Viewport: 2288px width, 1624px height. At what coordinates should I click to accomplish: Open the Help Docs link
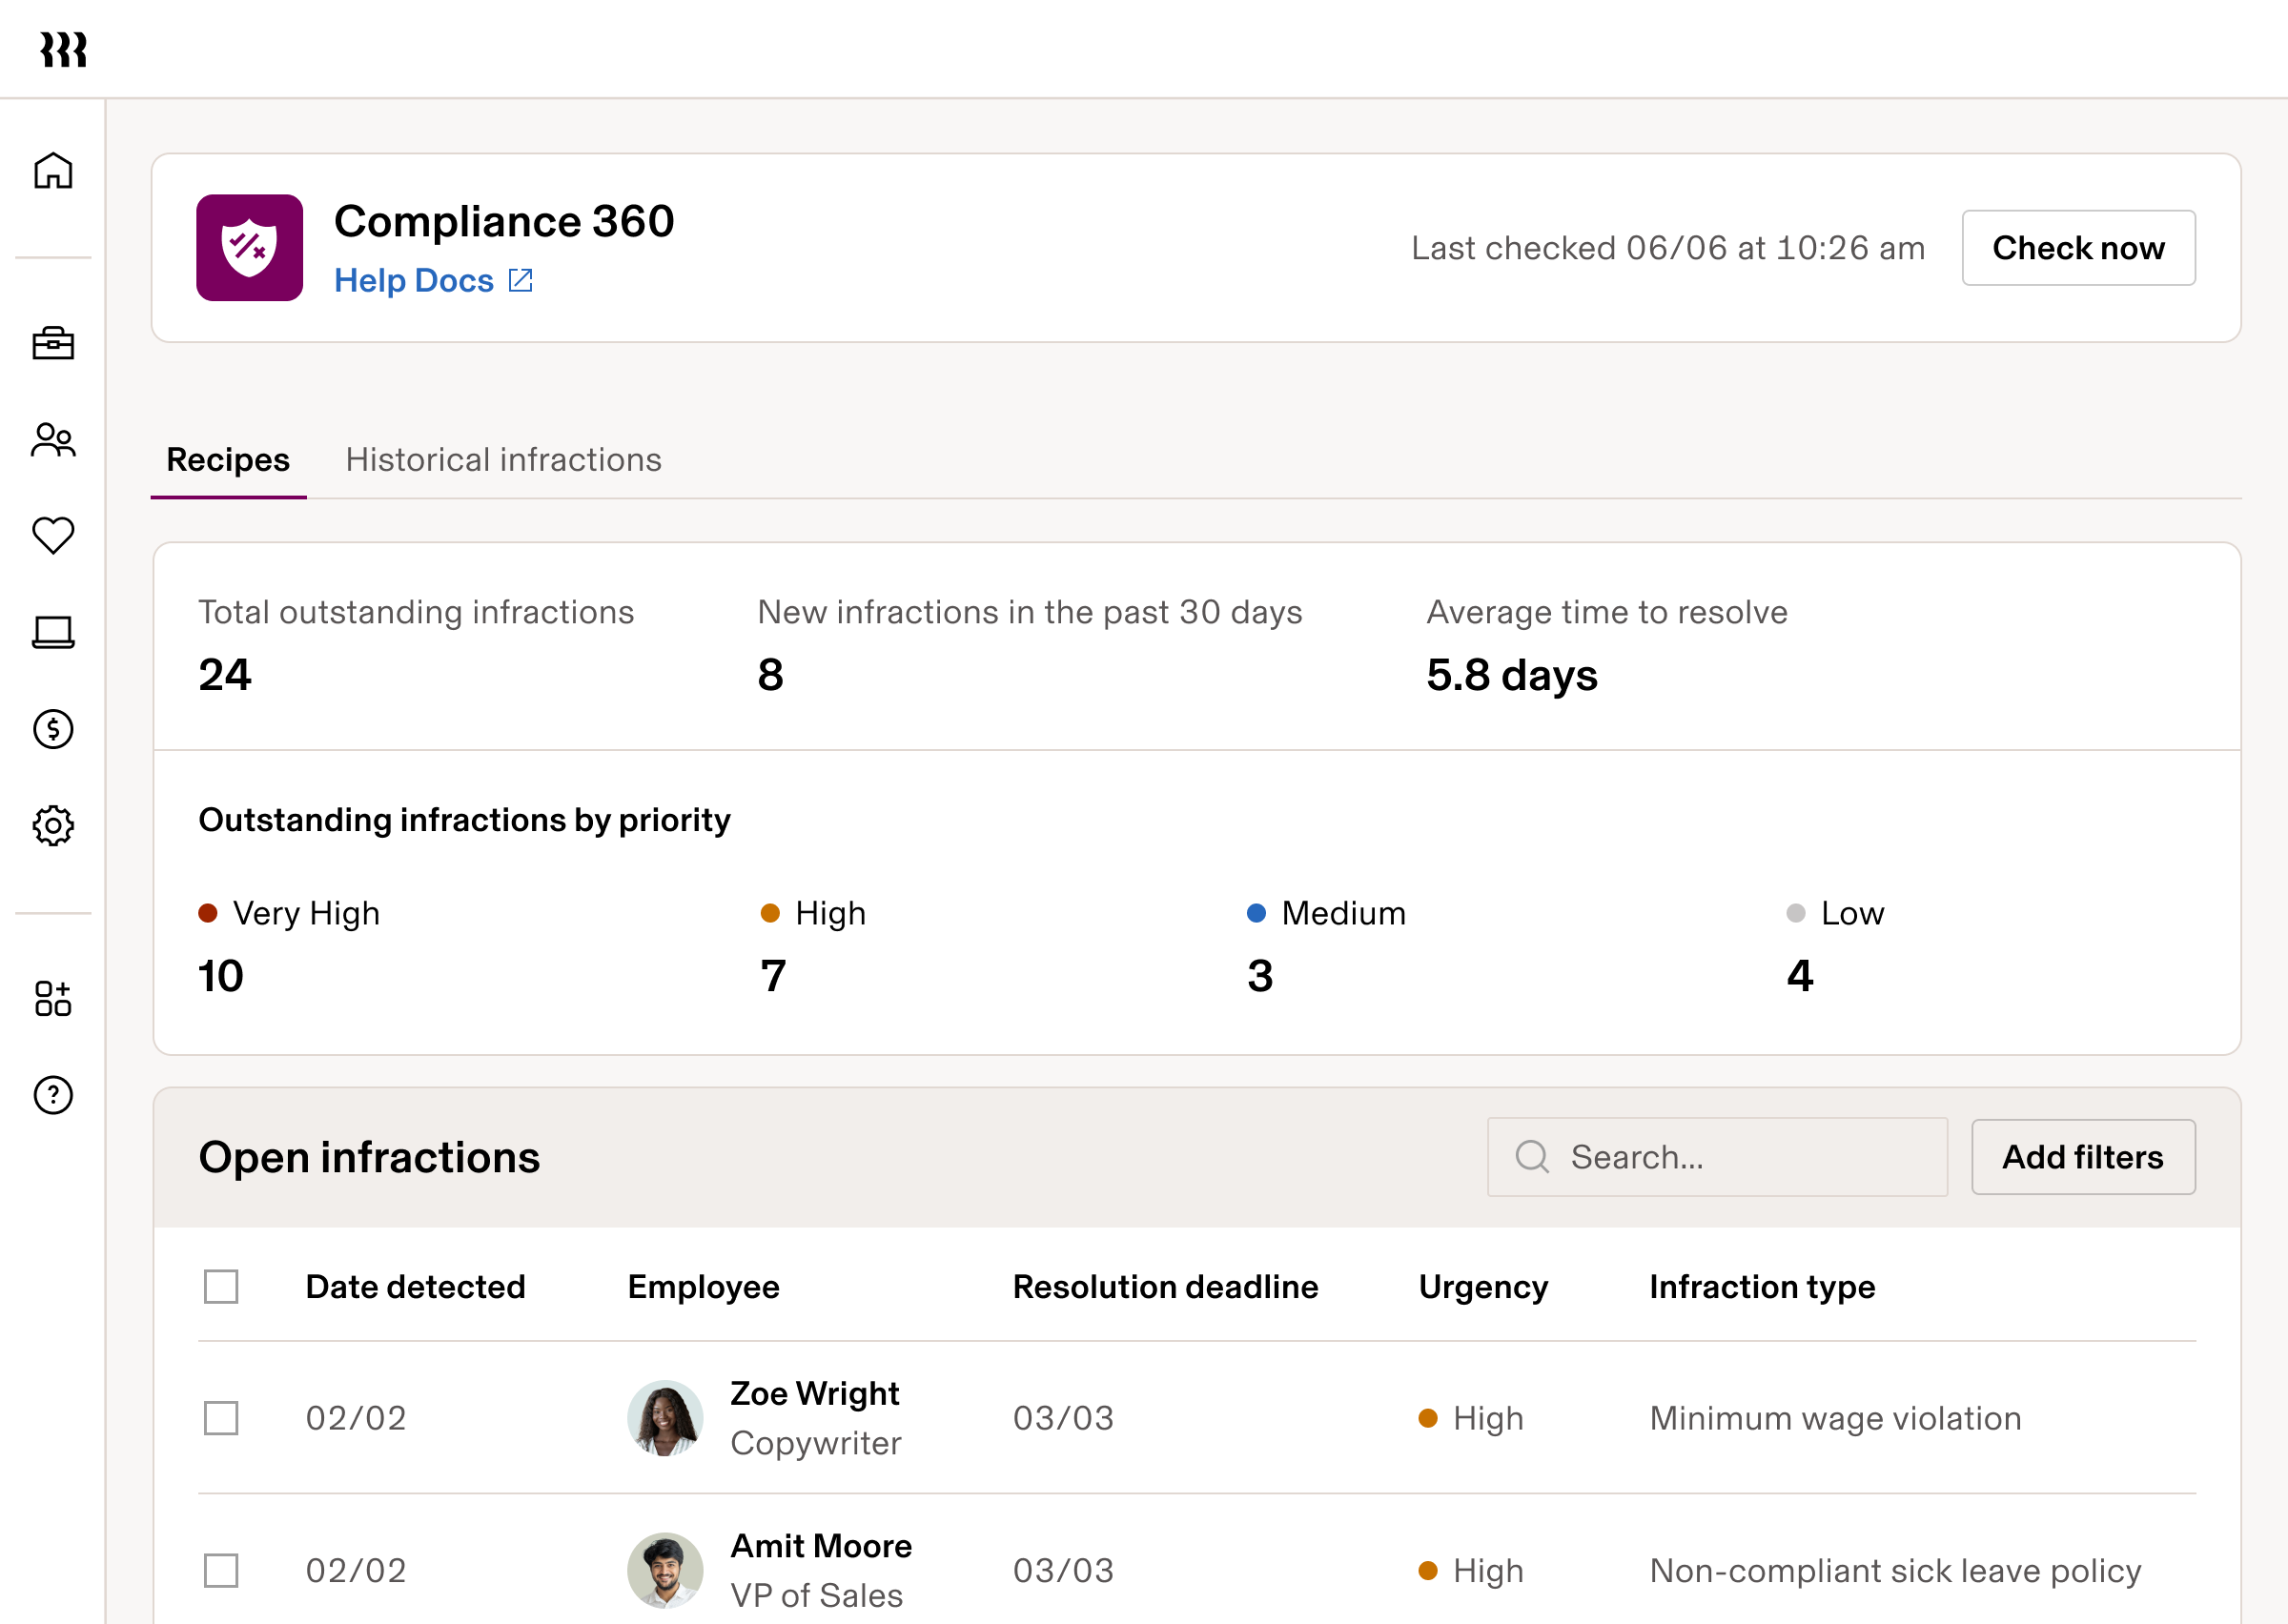pos(414,280)
